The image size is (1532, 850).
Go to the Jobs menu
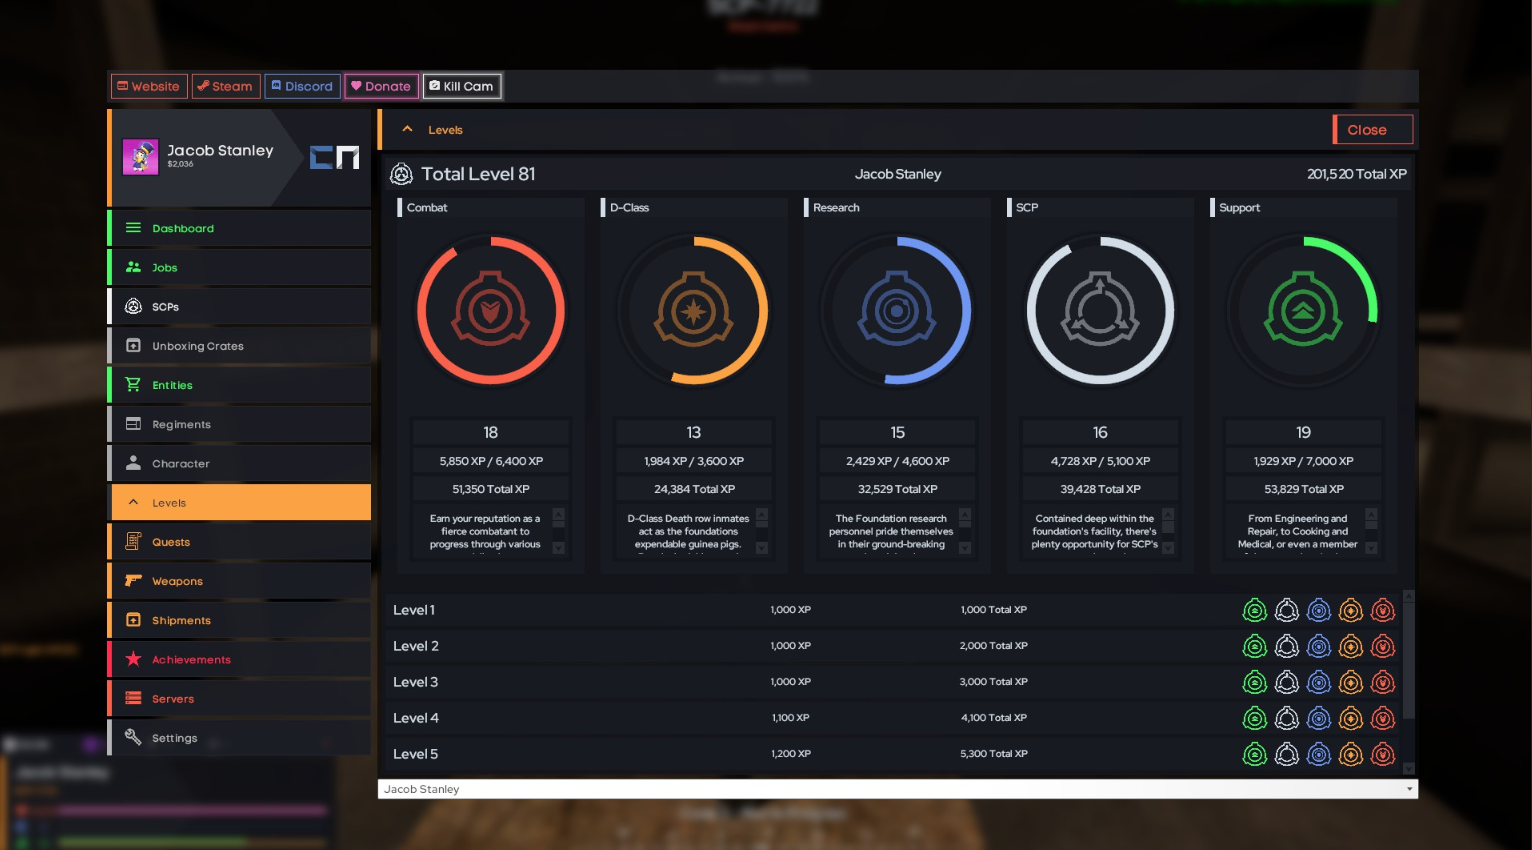tap(240, 267)
